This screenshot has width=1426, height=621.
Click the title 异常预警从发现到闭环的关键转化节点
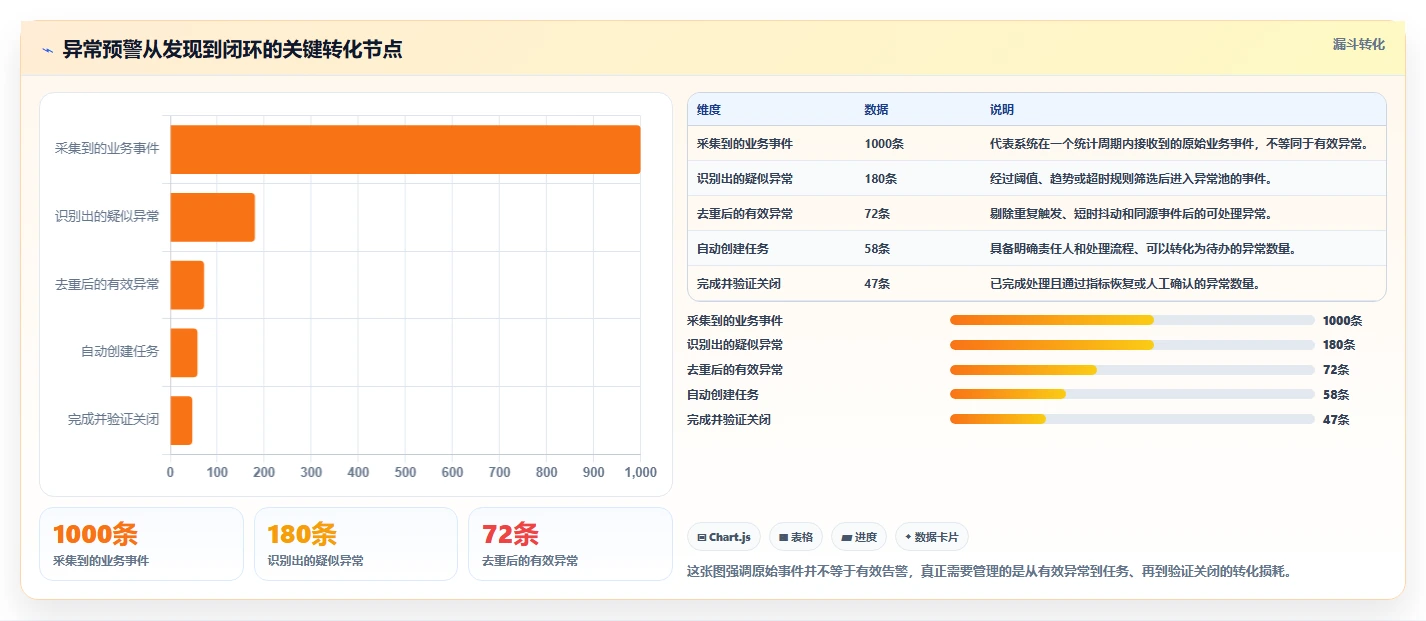pos(232,50)
